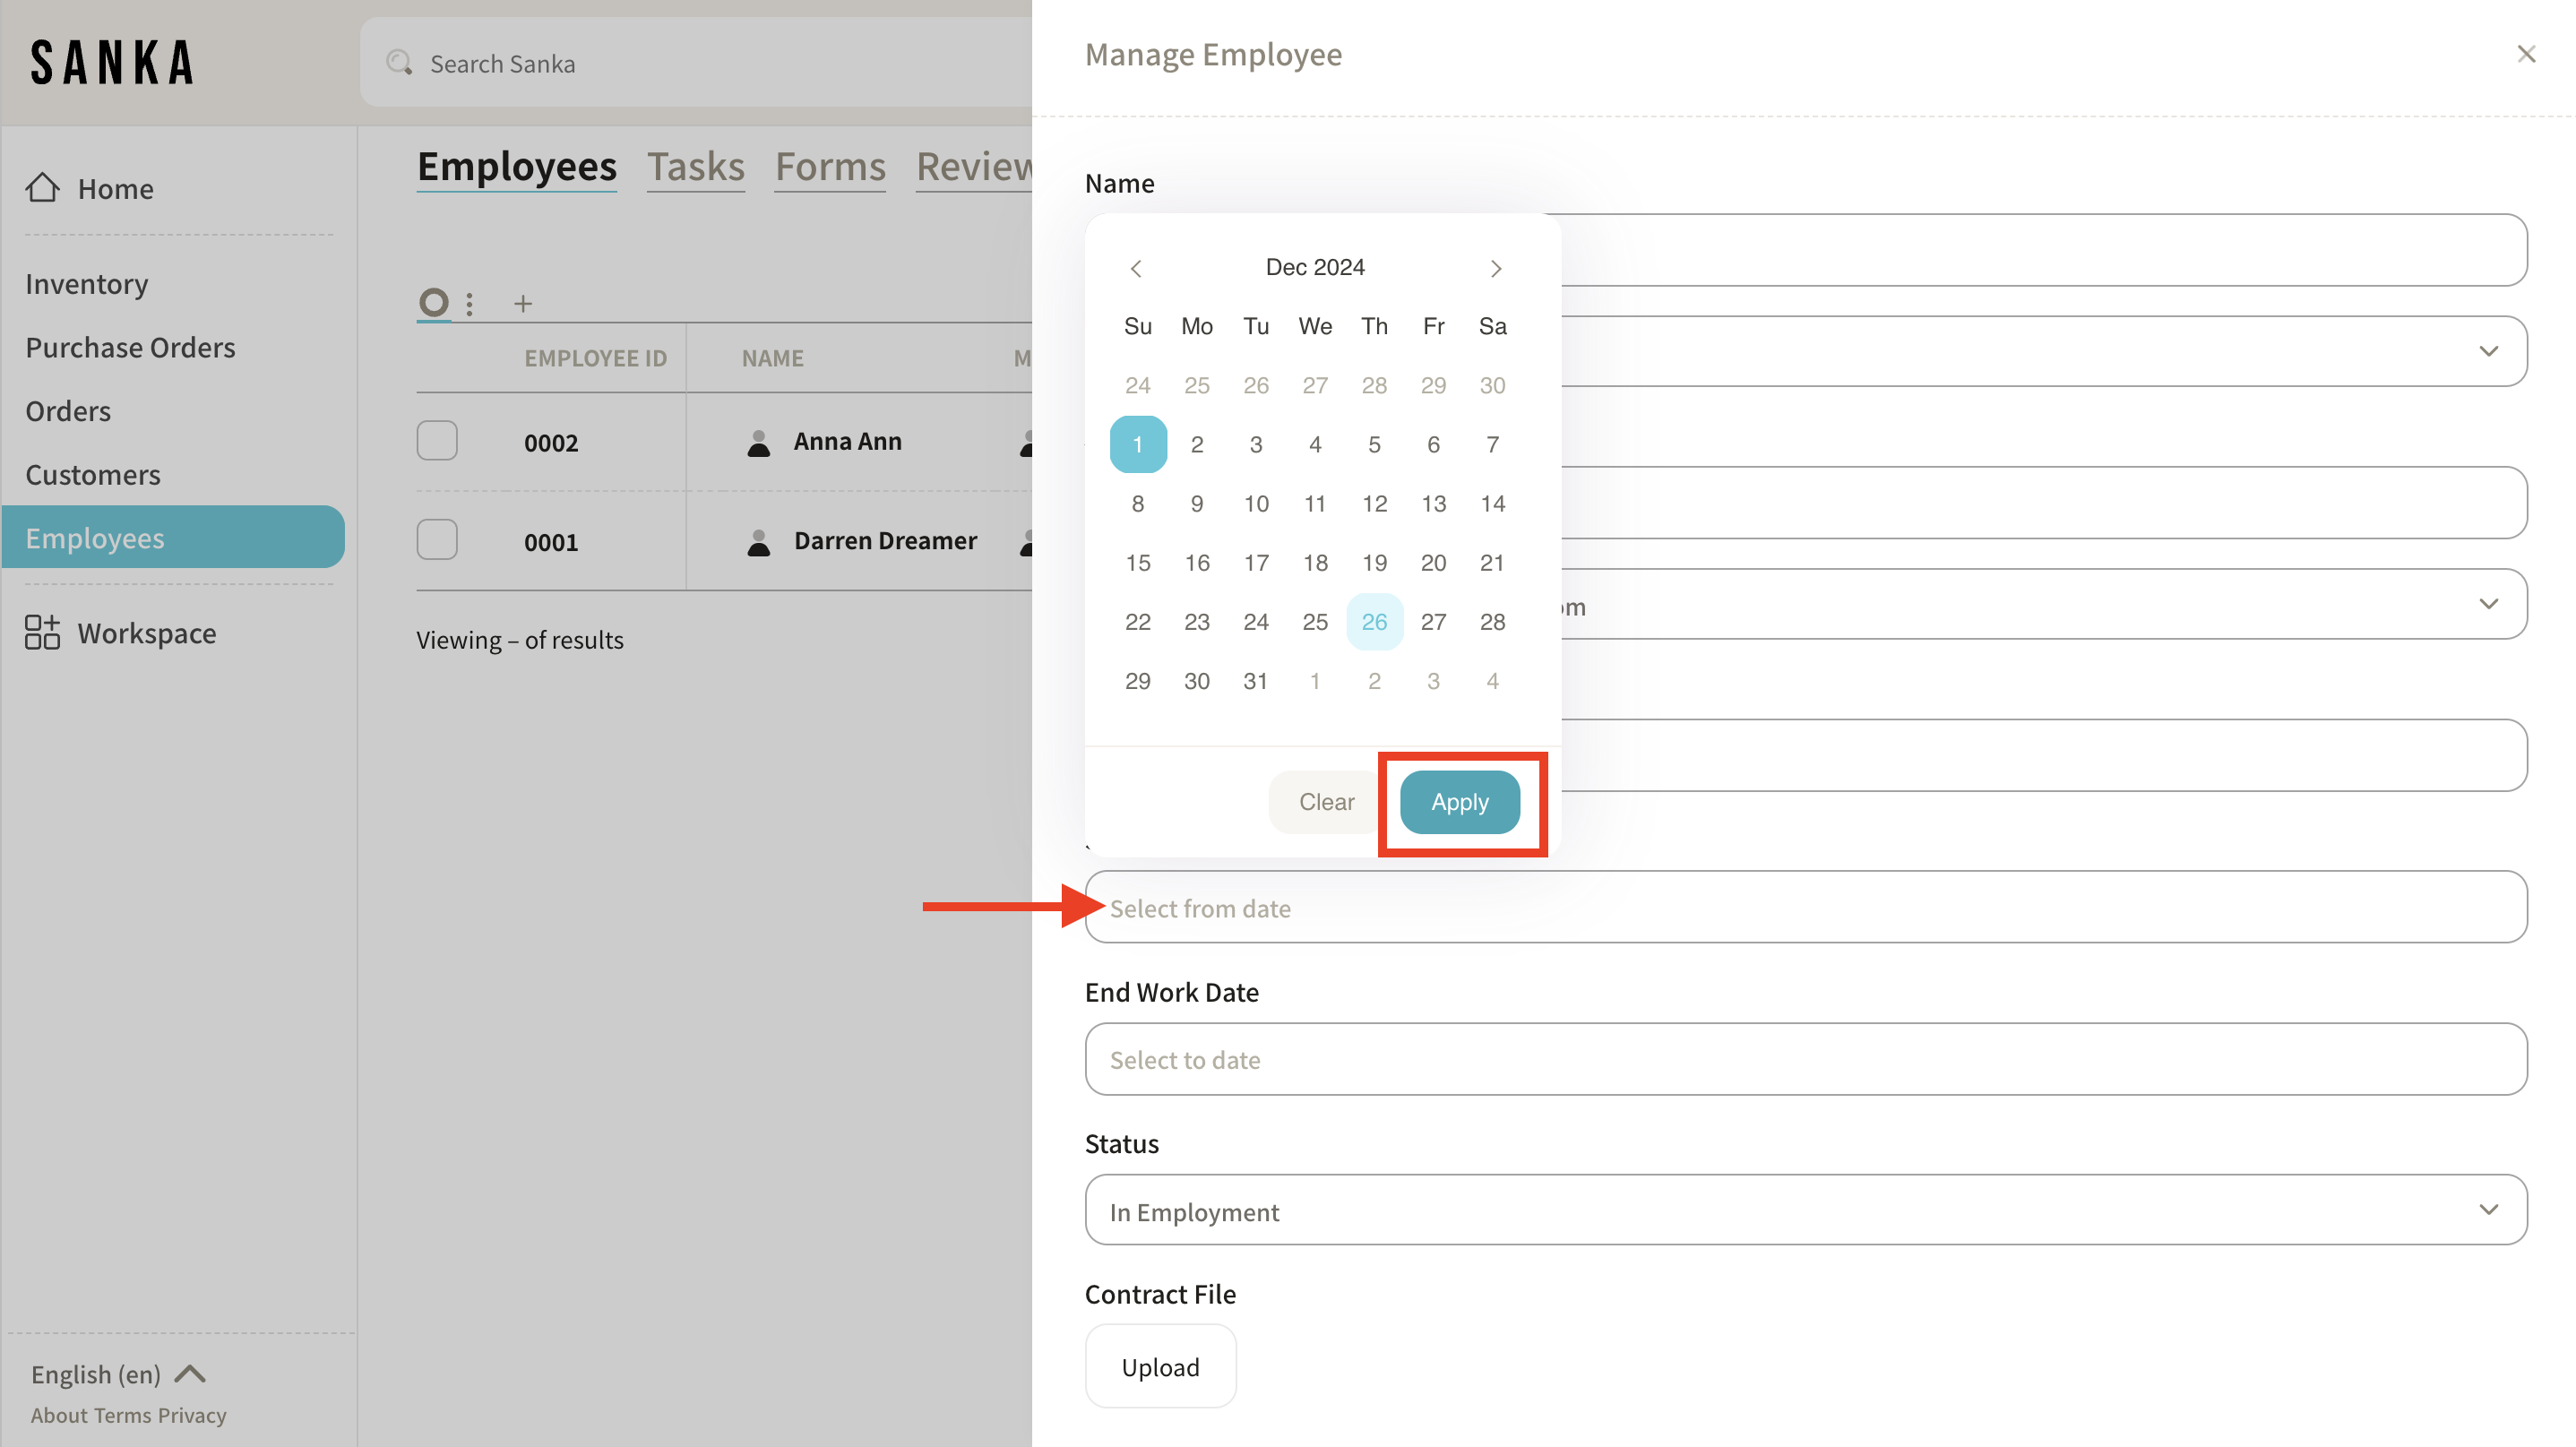
Task: Click the Workspace grid icon
Action: click(42, 633)
